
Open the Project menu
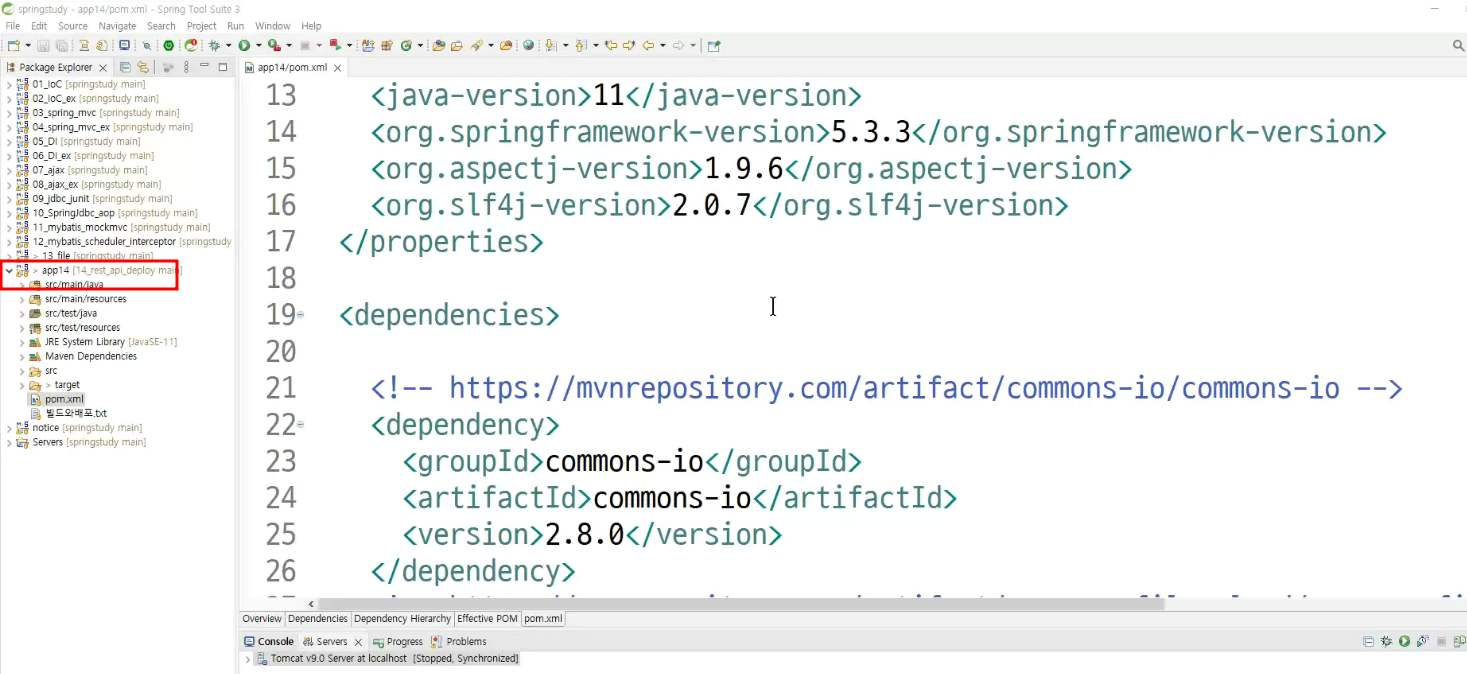(201, 26)
